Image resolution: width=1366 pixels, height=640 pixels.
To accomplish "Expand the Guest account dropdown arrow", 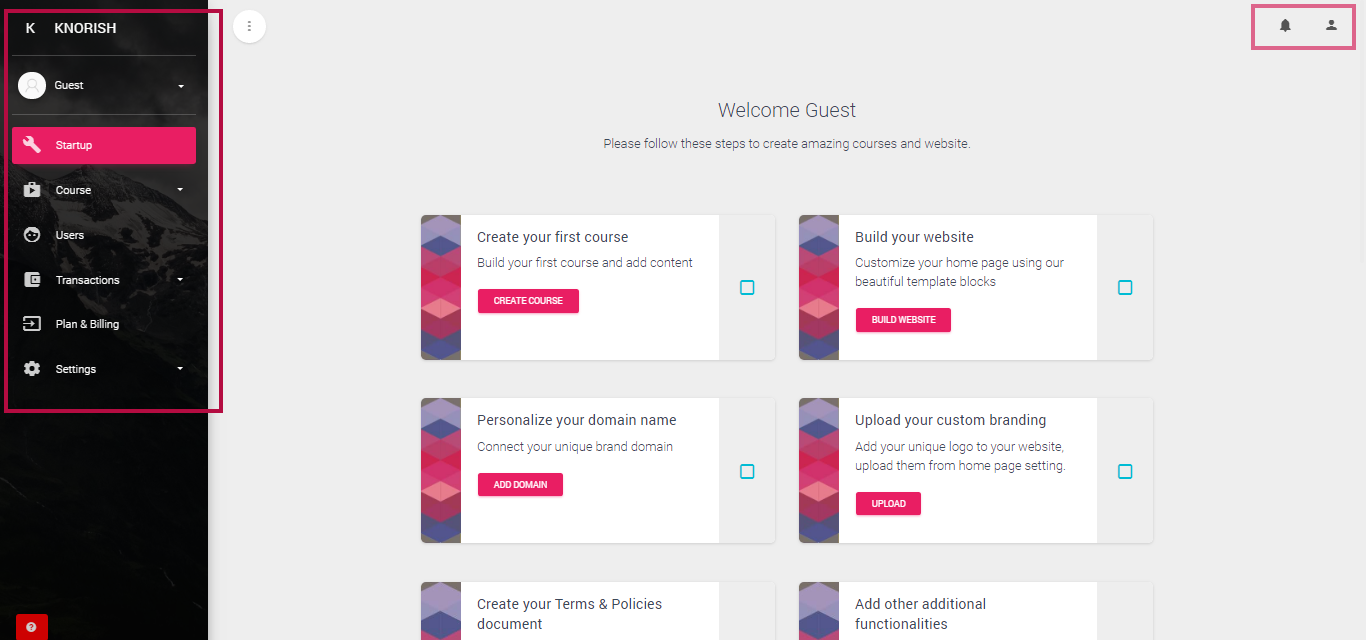I will tap(181, 86).
